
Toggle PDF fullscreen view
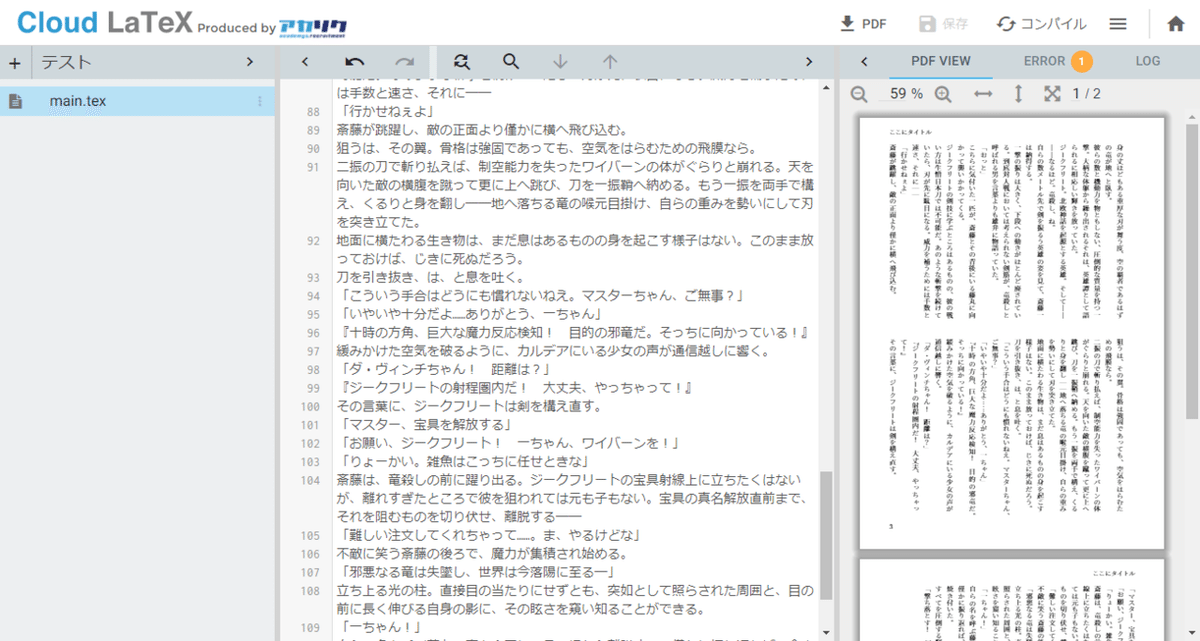1052,94
